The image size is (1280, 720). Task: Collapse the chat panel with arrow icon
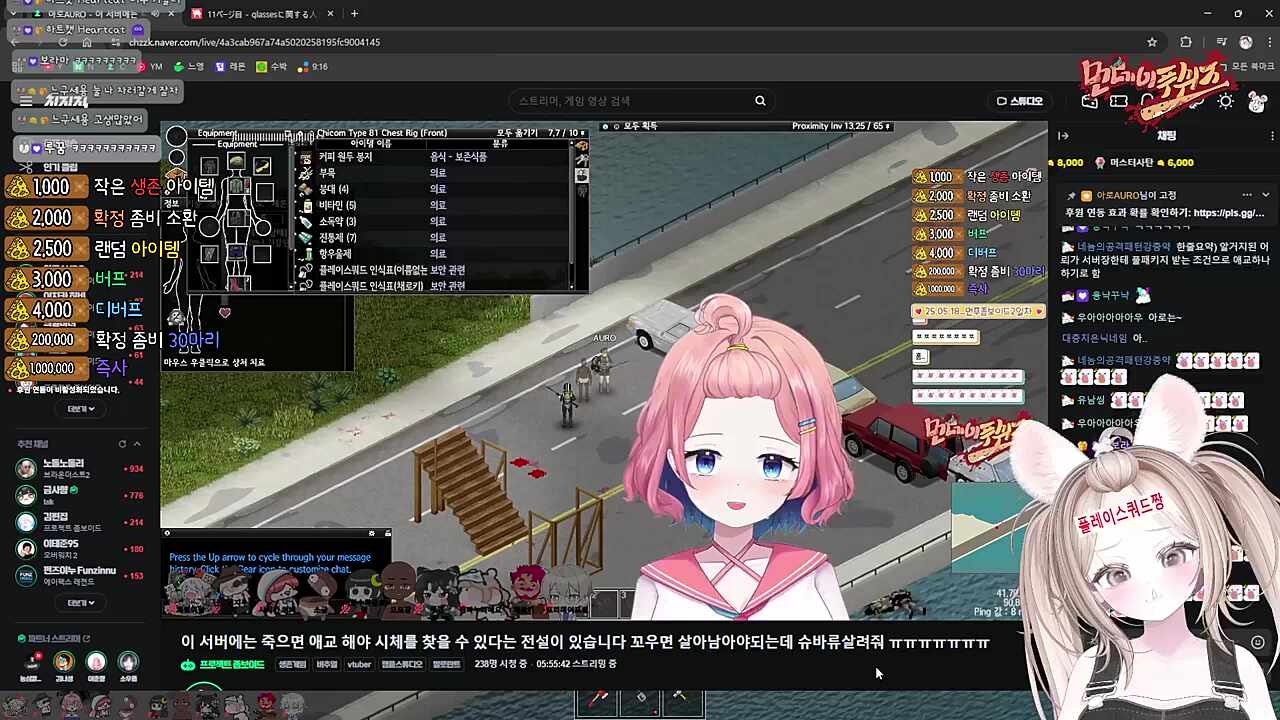click(1063, 136)
